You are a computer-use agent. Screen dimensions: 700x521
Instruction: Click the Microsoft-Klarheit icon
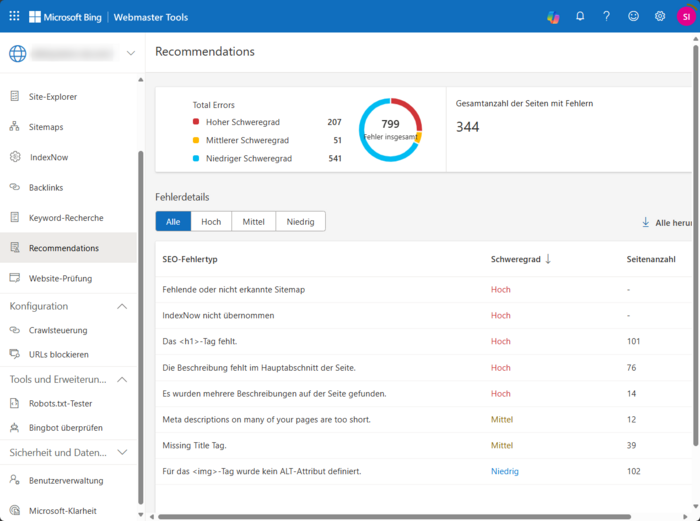tap(15, 510)
